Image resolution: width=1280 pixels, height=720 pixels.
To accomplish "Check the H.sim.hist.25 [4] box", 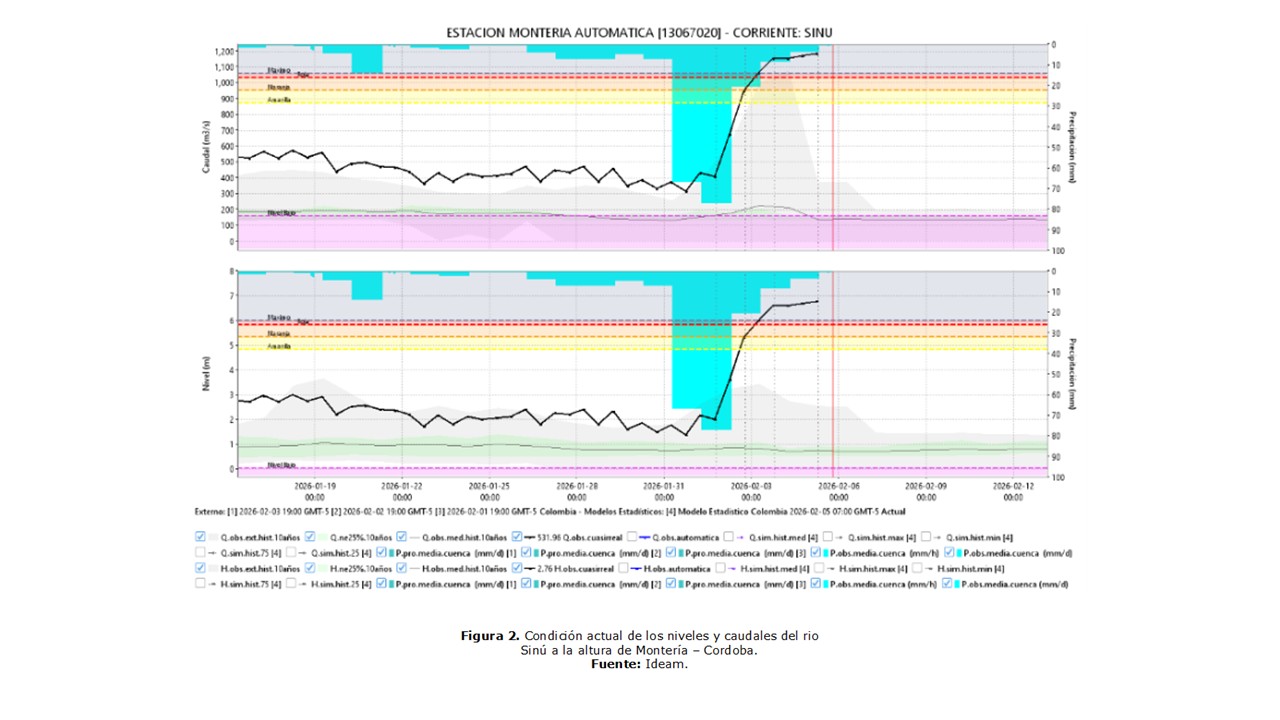I will point(292,582).
